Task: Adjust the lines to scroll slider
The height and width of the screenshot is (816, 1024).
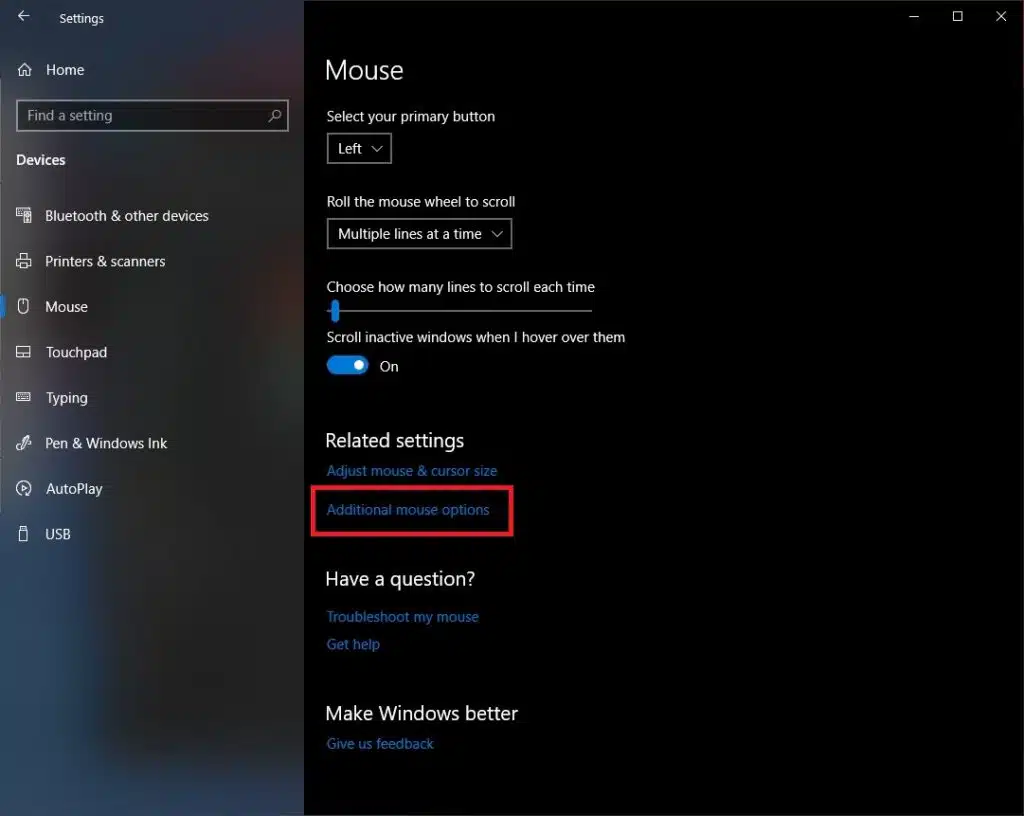Action: (x=334, y=310)
